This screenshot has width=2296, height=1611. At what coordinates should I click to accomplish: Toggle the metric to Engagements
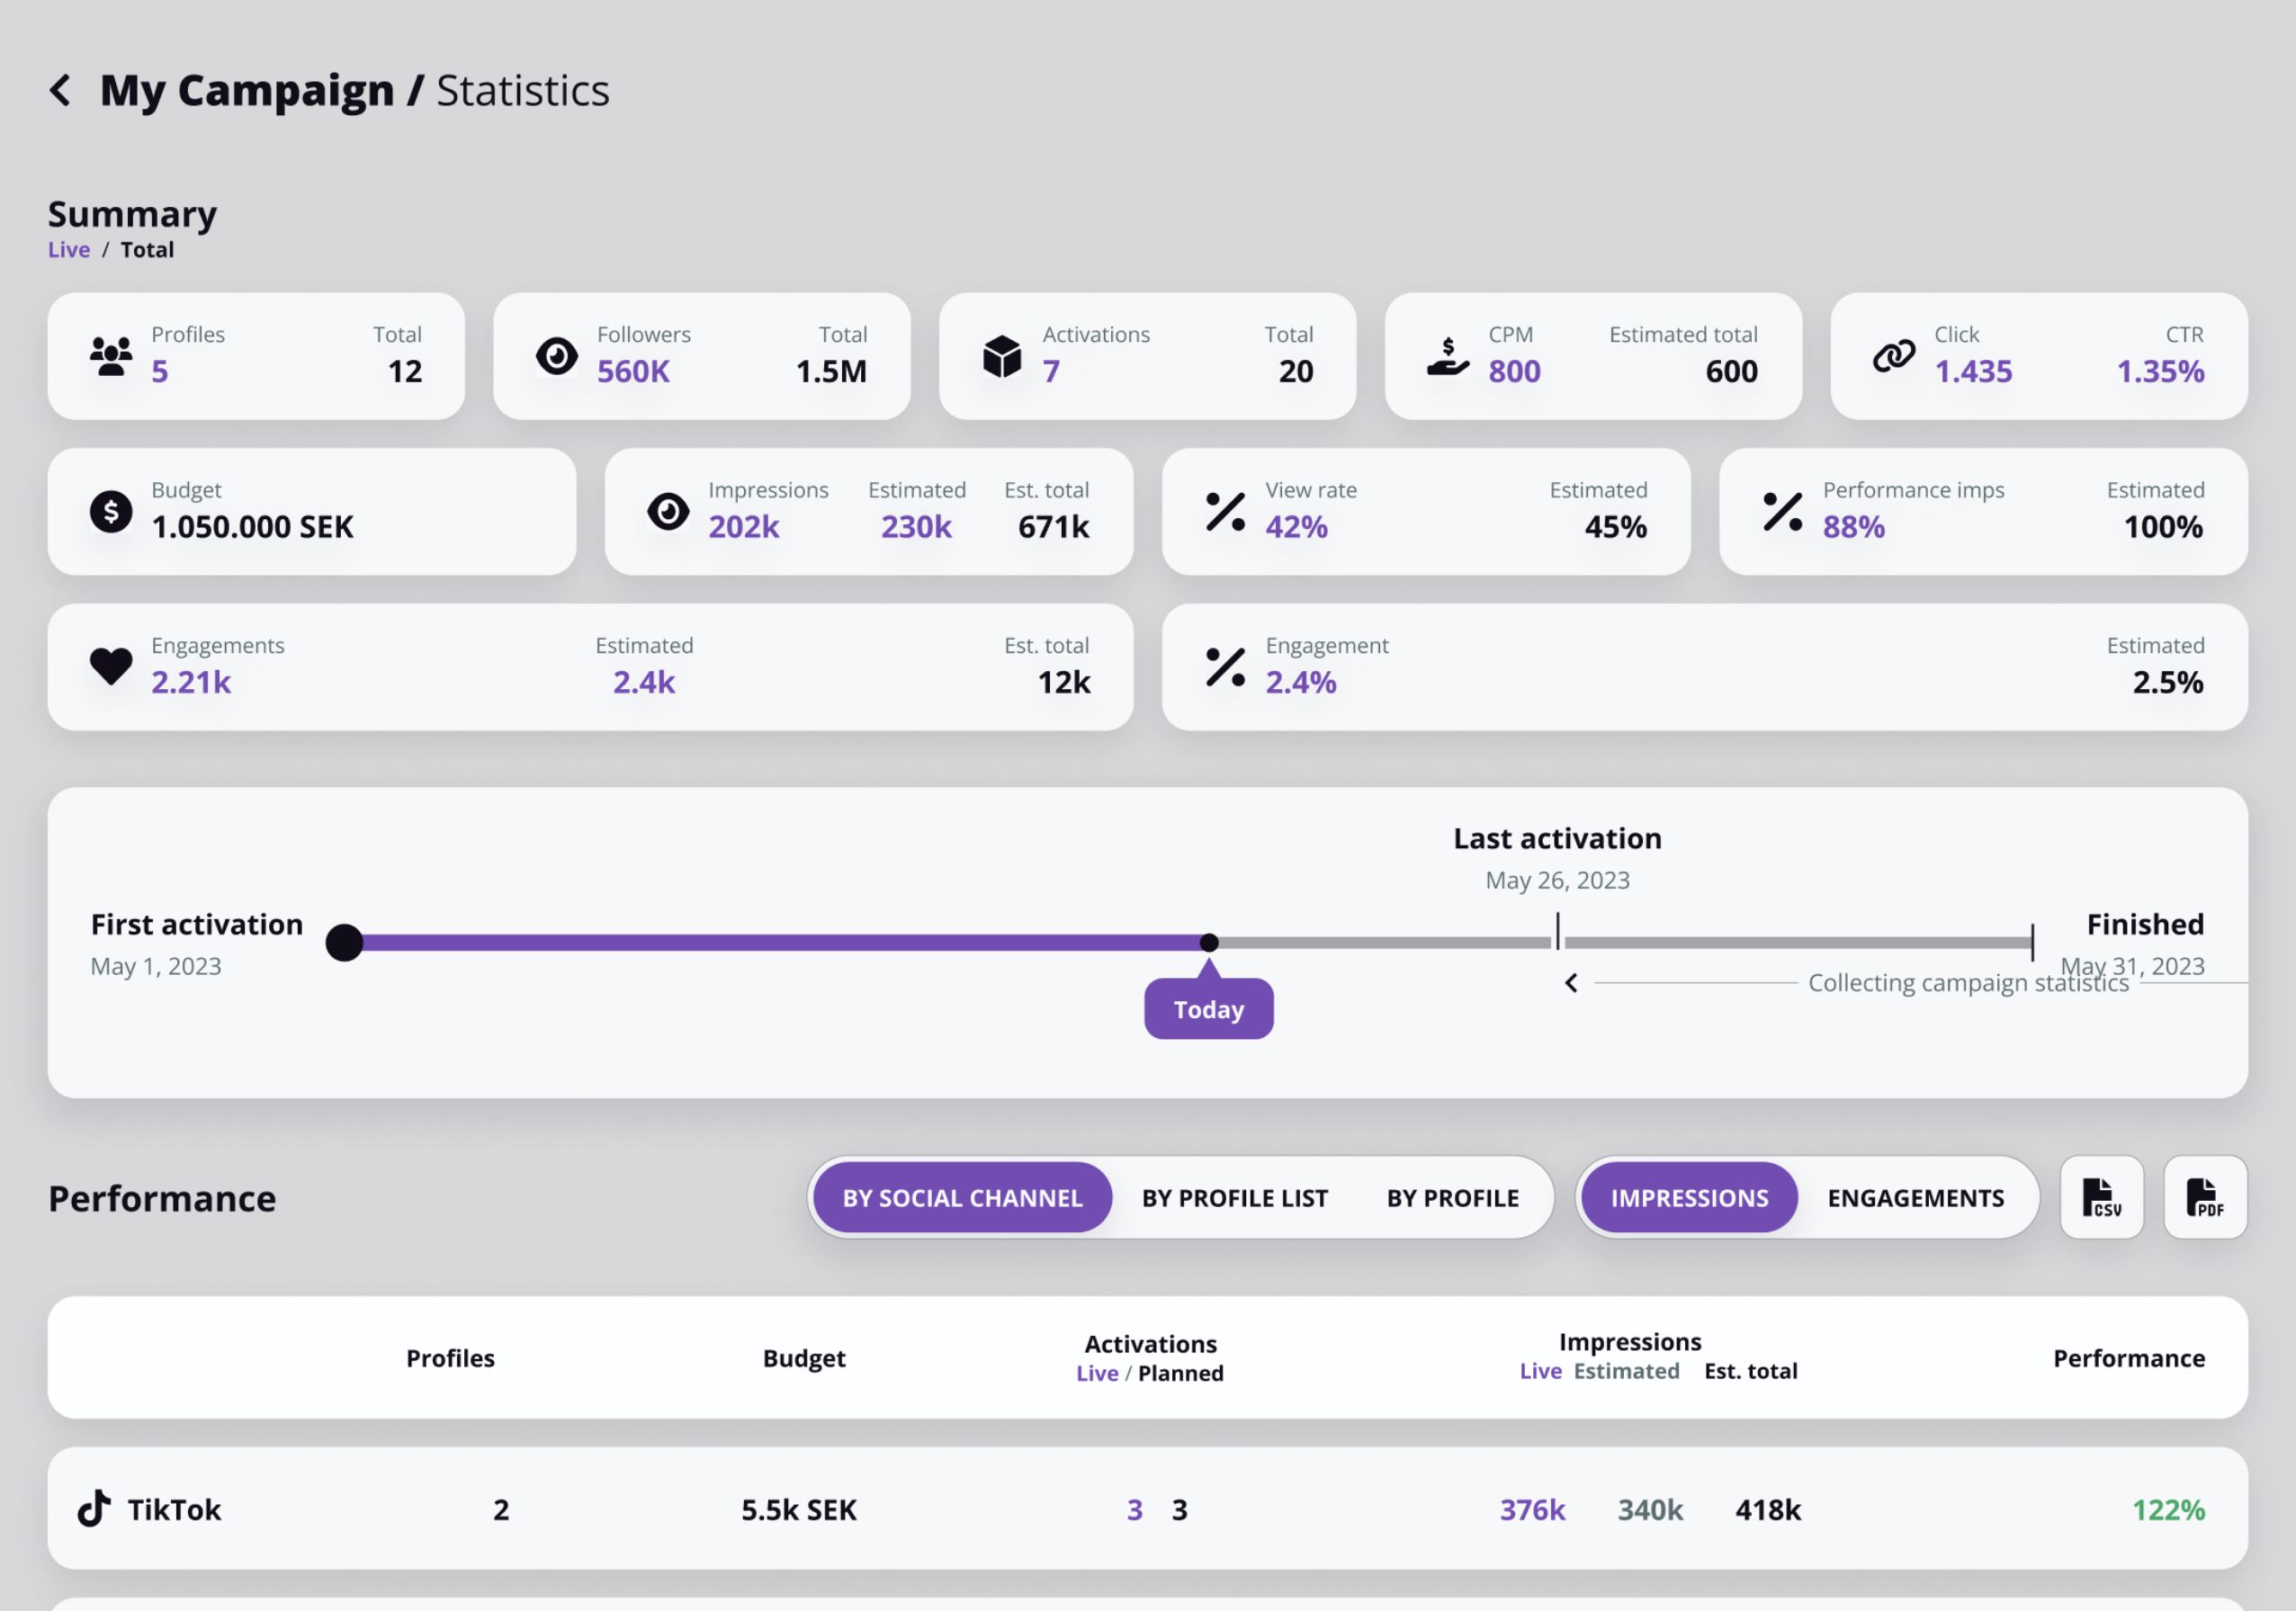tap(1915, 1198)
